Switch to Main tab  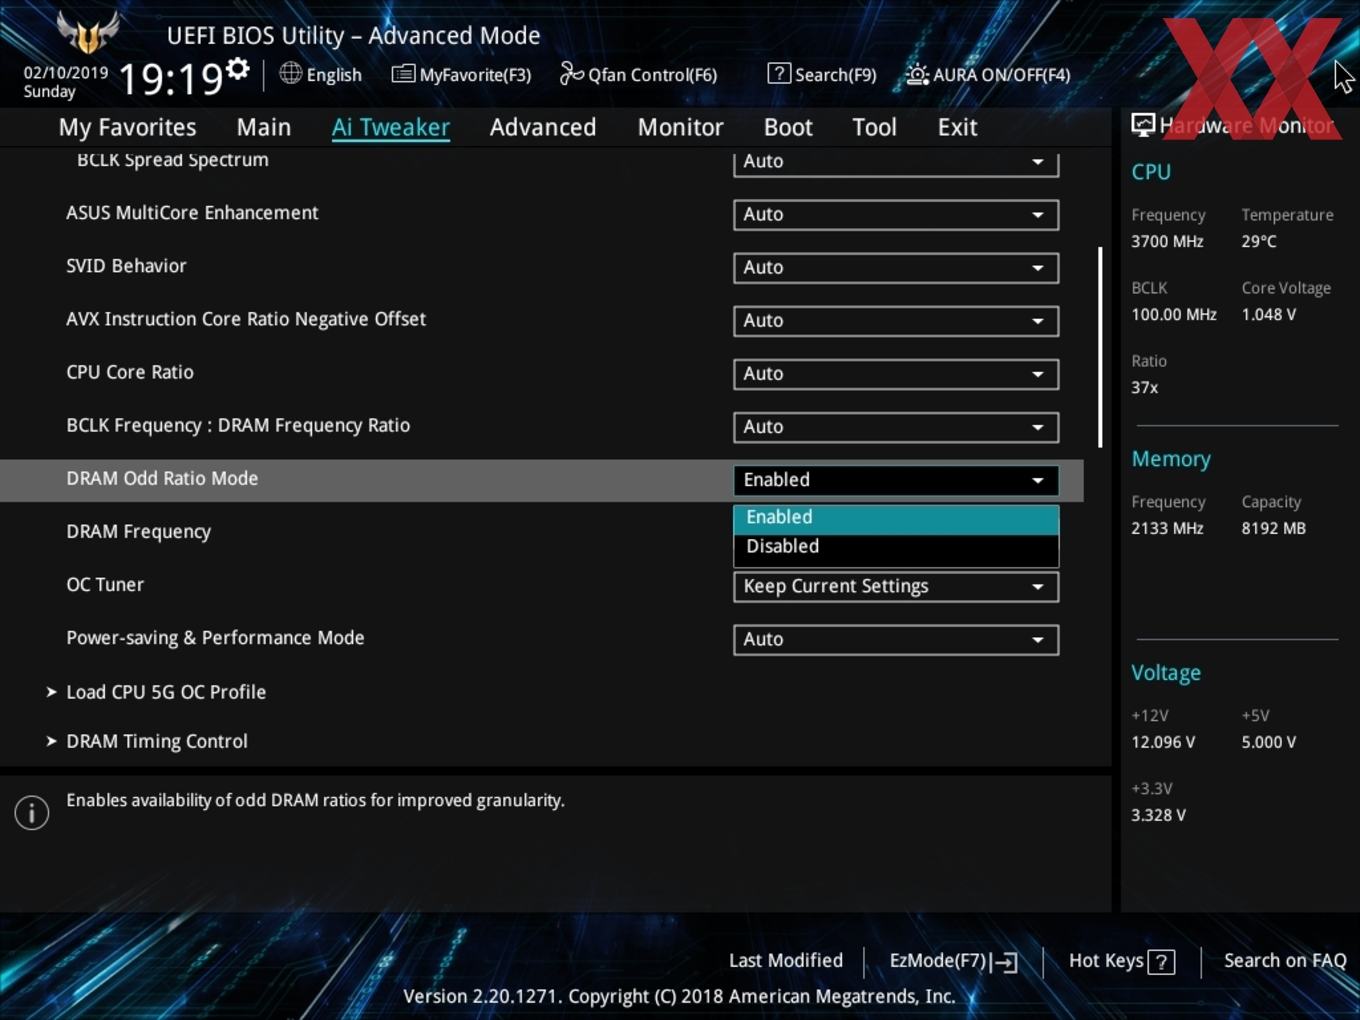264,127
